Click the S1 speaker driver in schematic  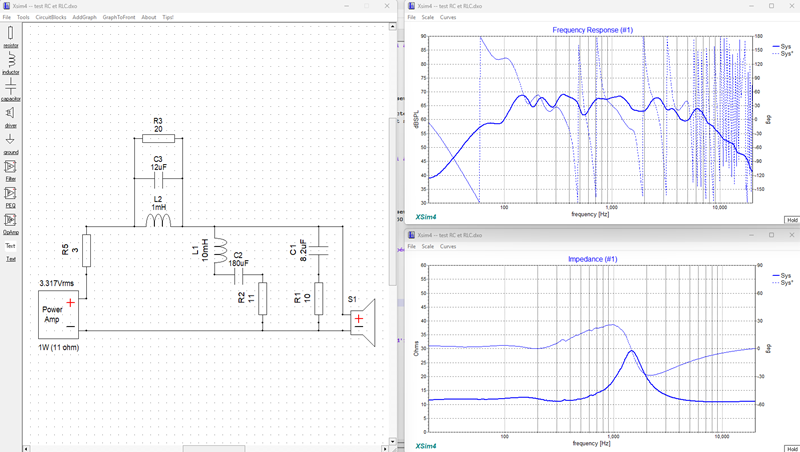click(363, 322)
